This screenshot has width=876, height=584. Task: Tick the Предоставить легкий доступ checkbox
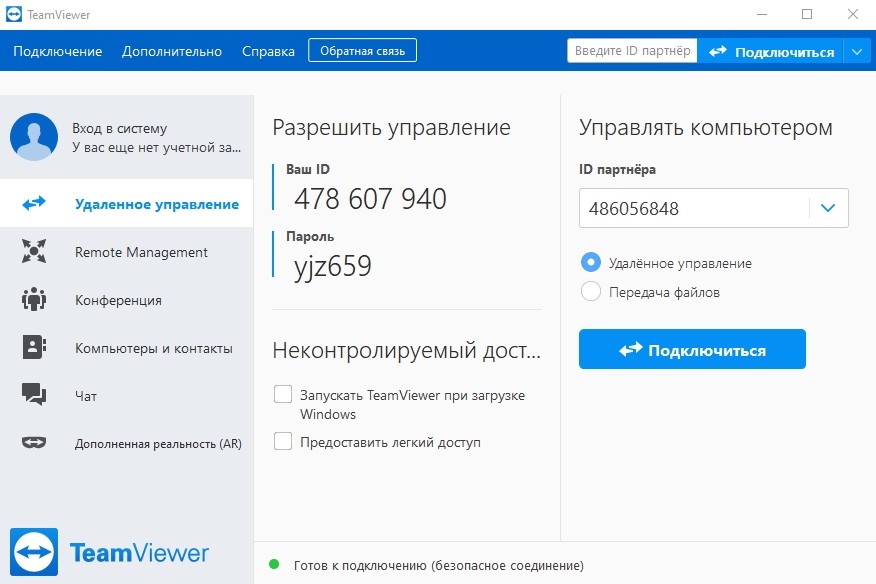click(283, 442)
